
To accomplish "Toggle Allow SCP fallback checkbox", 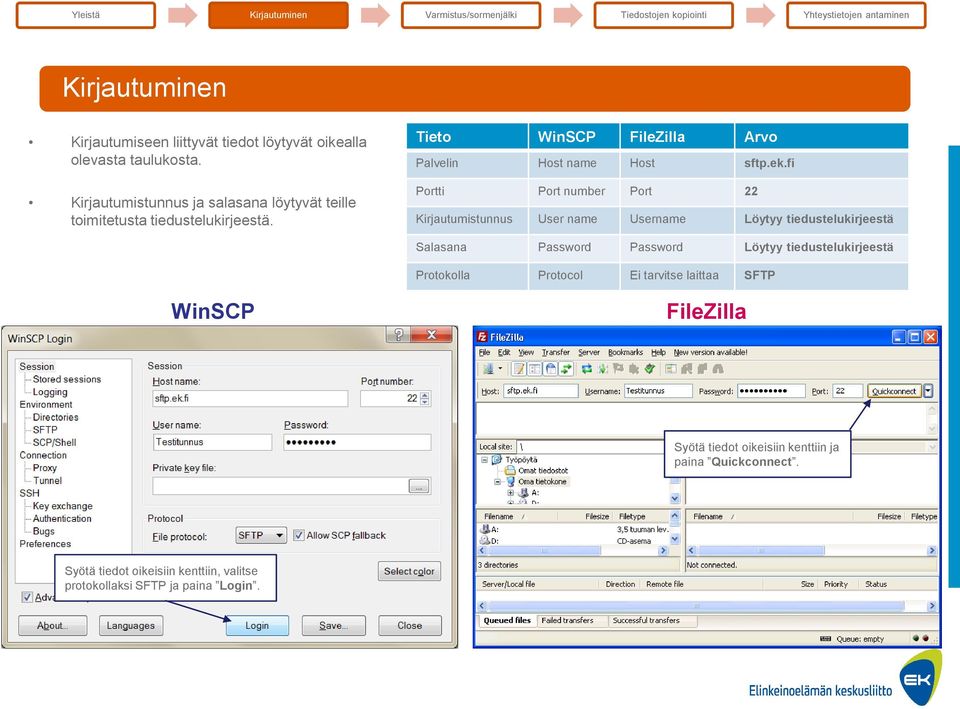I will (298, 535).
